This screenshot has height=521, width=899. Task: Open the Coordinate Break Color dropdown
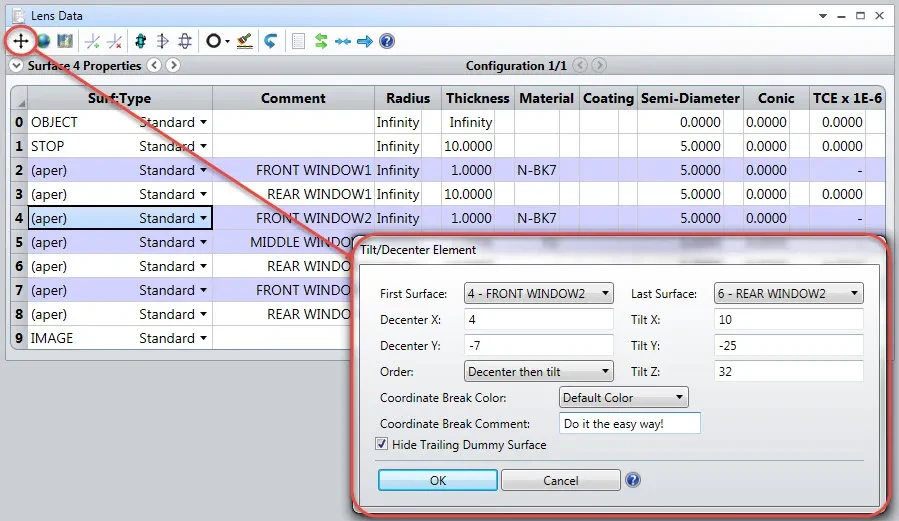pyautogui.click(x=623, y=397)
